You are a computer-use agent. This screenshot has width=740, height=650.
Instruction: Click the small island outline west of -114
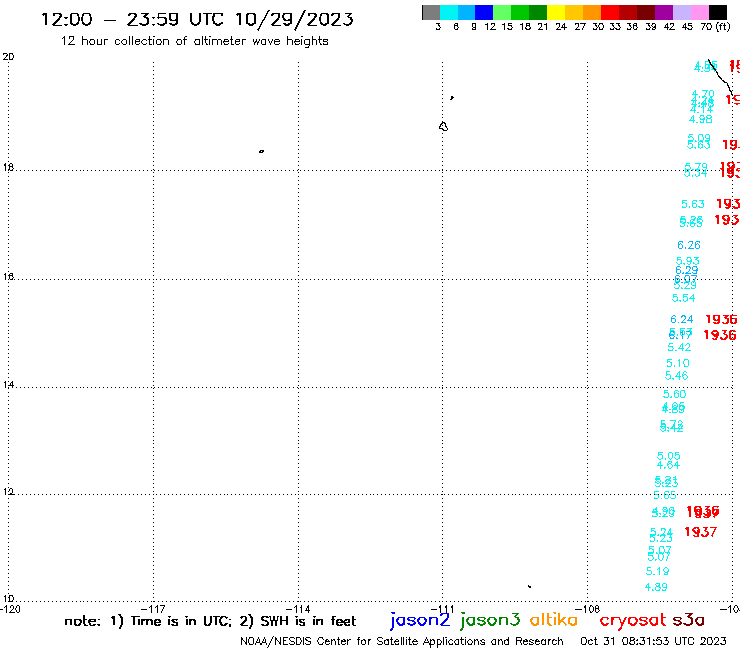[261, 151]
